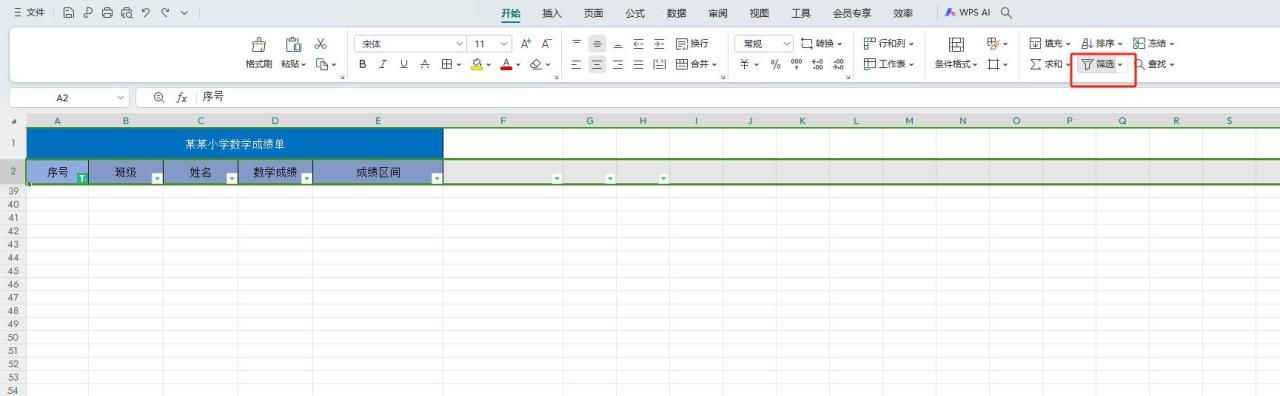Decrease font size with A- icon
Image resolution: width=1280 pixels, height=396 pixels.
tap(546, 44)
